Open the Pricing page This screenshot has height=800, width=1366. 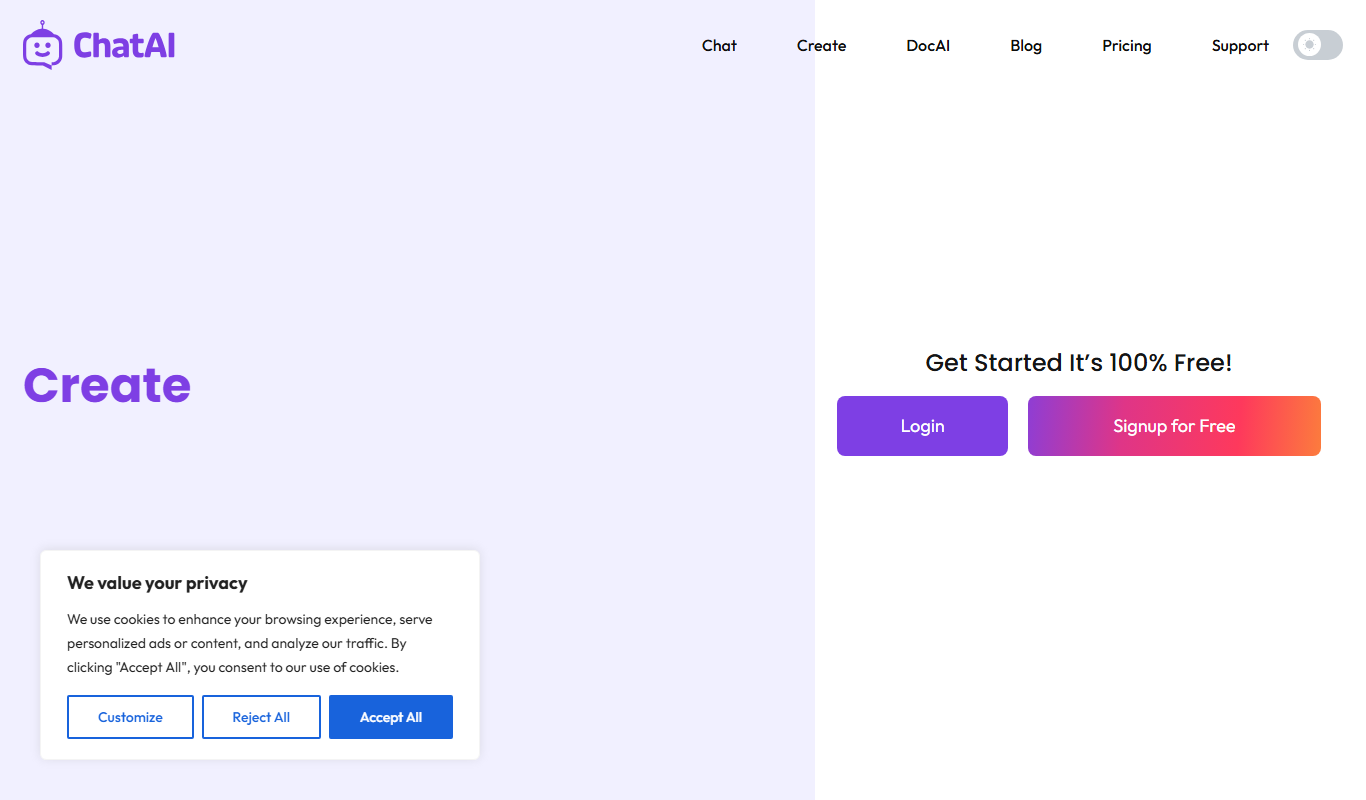pyautogui.click(x=1127, y=46)
